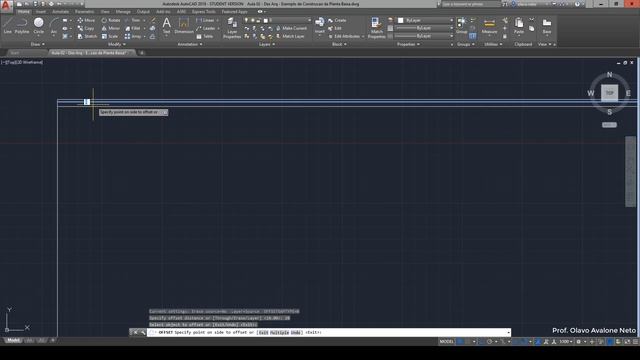640x360 pixels.
Task: Click the Group tool
Action: (462, 25)
